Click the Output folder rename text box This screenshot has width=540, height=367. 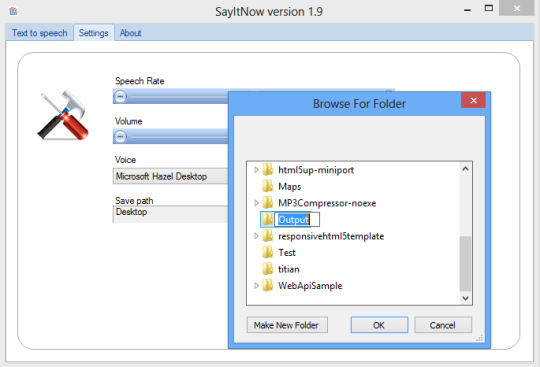[297, 219]
